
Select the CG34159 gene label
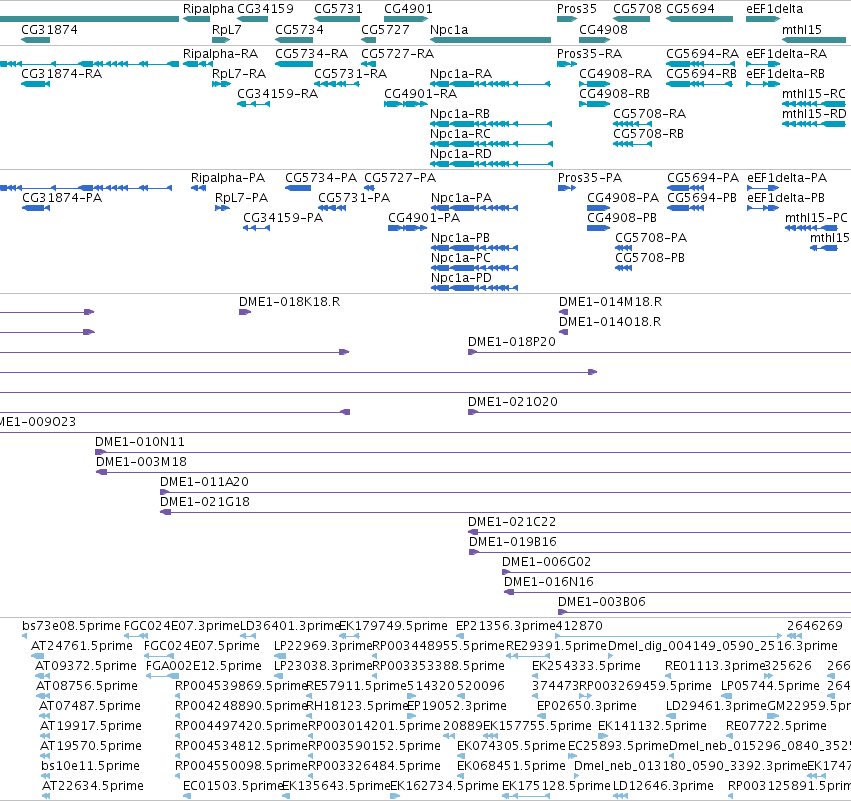coord(265,9)
